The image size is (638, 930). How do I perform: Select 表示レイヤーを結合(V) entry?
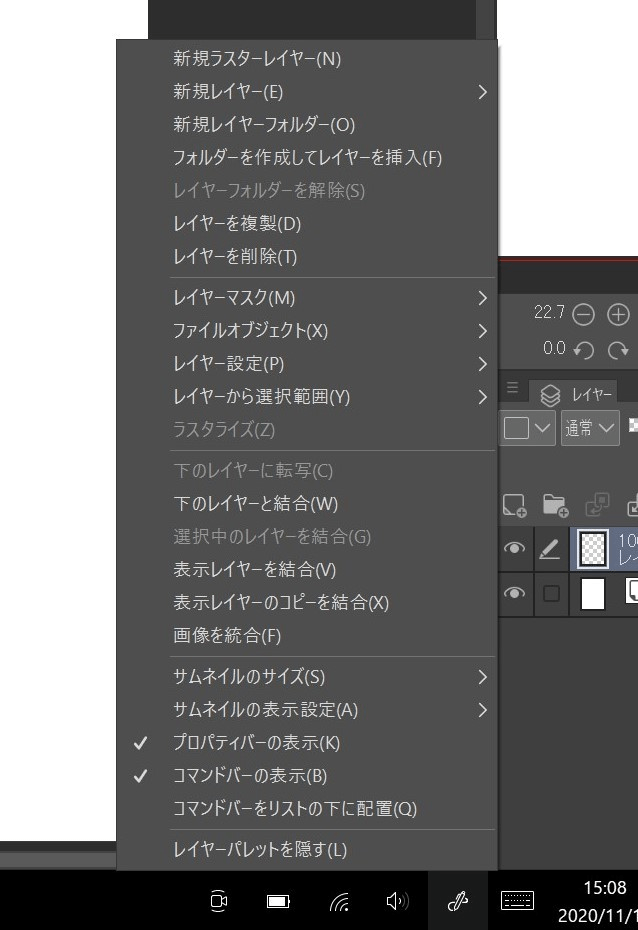pos(307,570)
